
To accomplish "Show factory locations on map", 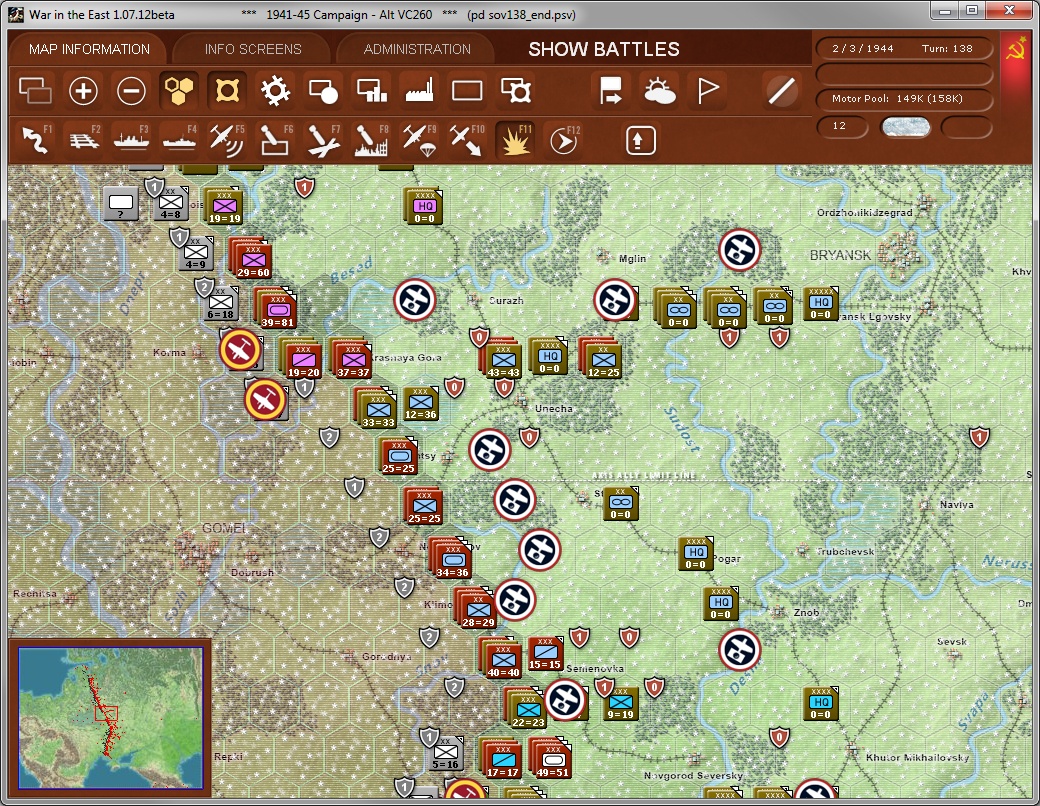I will click(x=419, y=91).
